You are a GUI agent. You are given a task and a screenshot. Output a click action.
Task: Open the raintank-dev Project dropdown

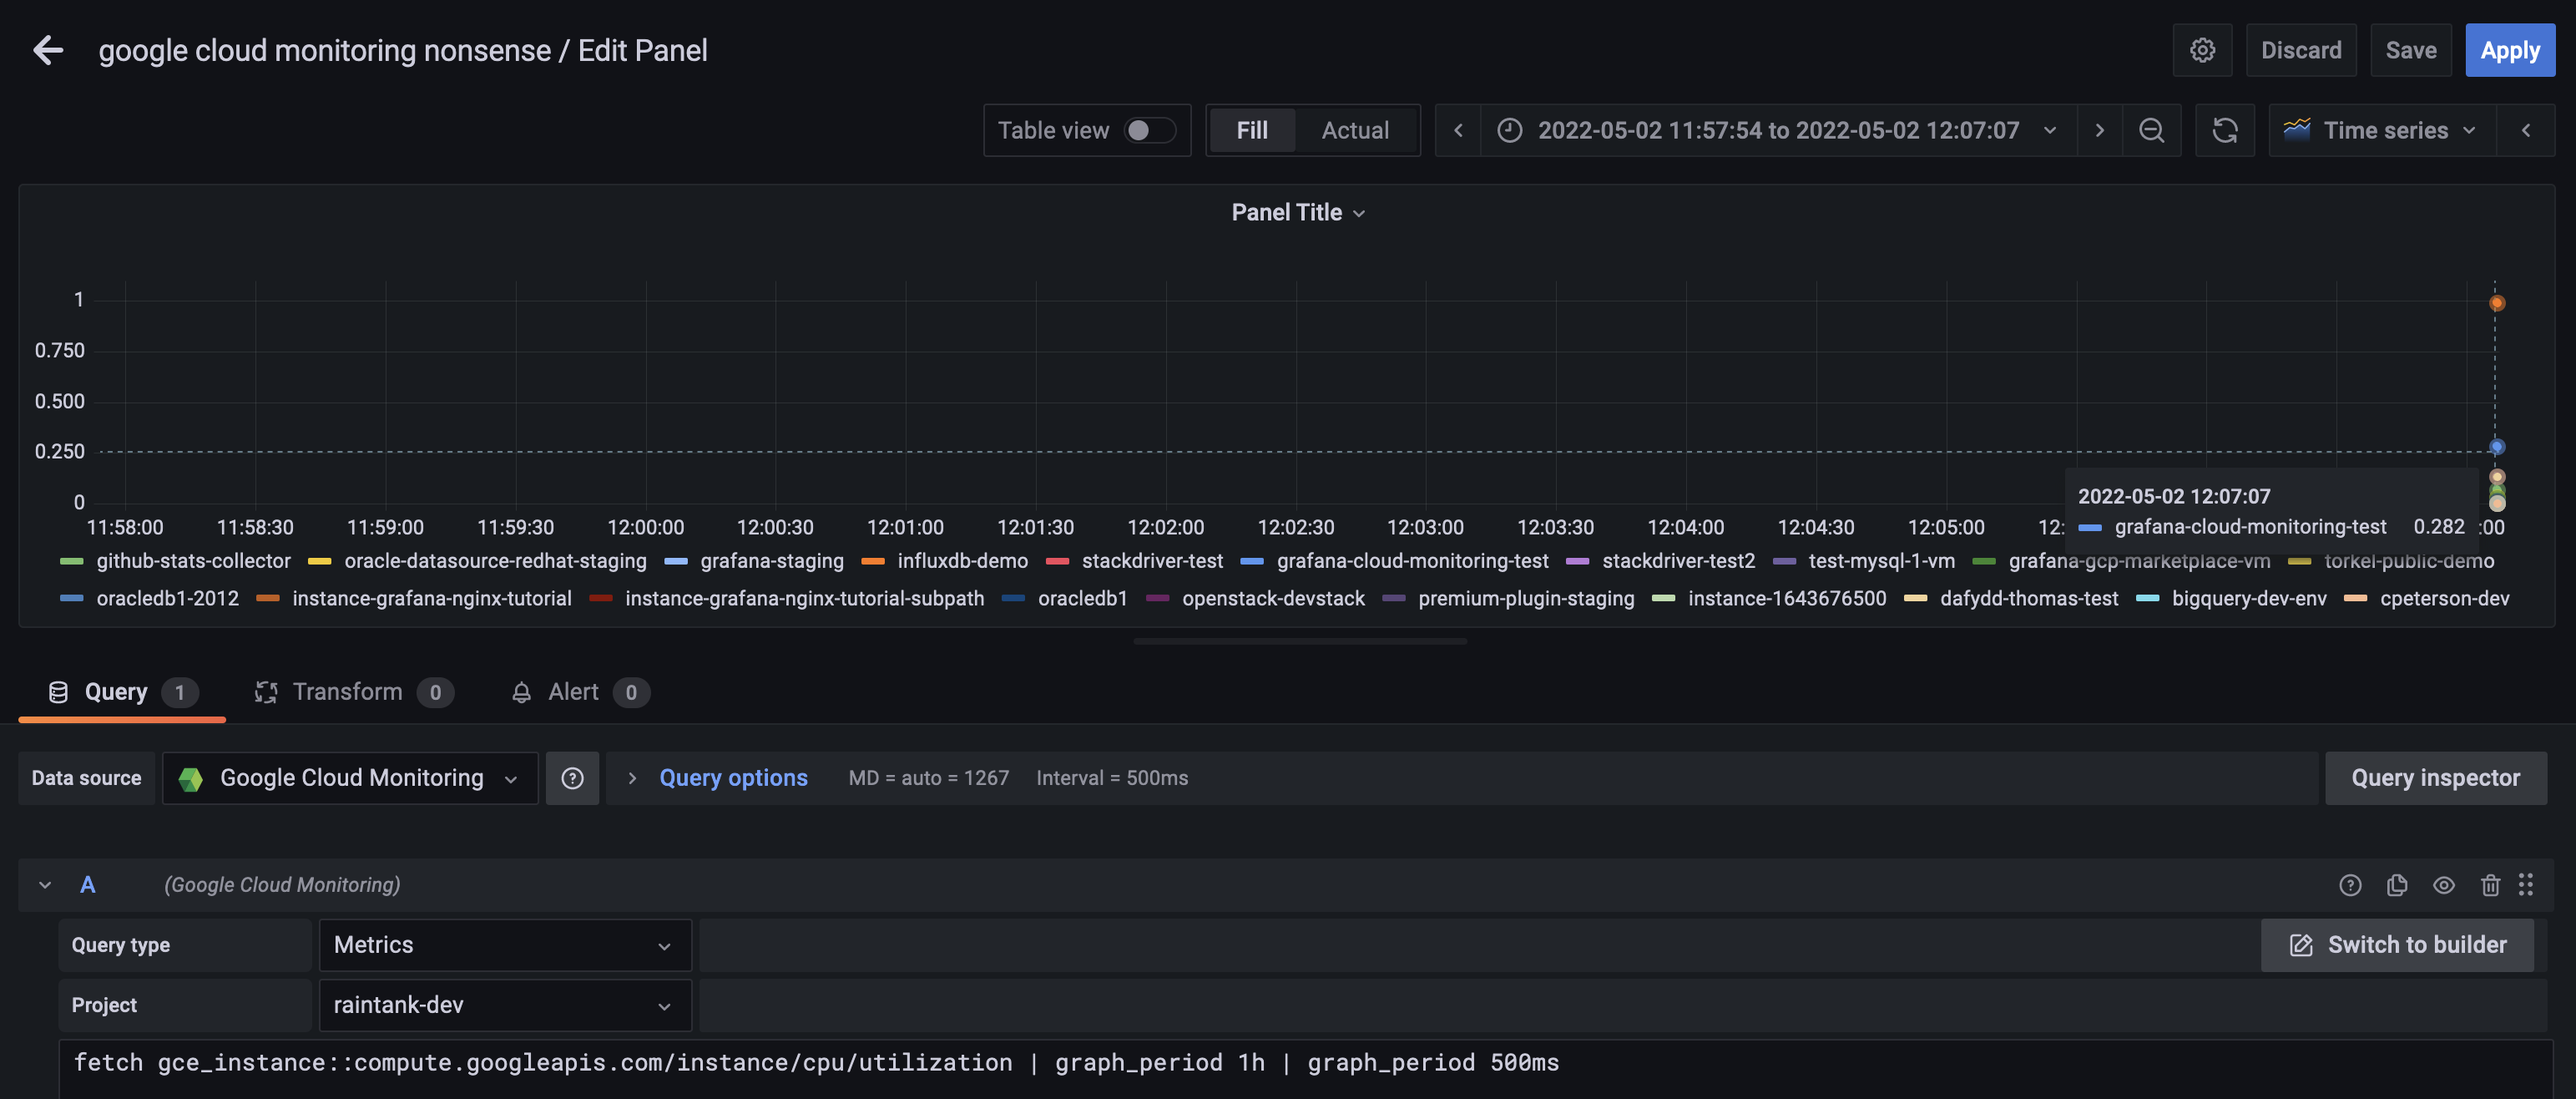504,1005
